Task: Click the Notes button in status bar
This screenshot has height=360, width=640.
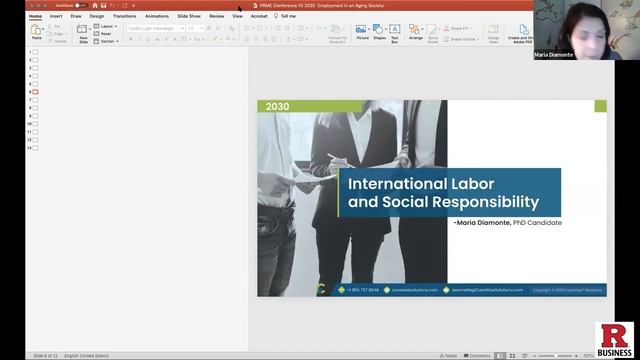Action: point(448,356)
